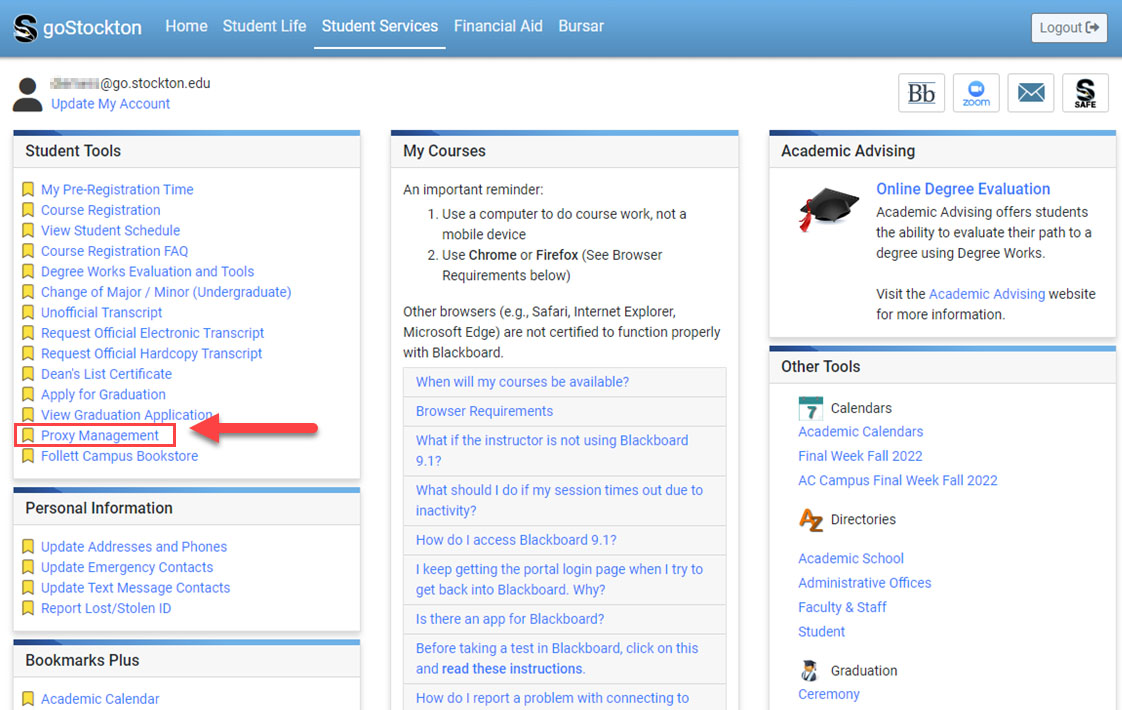Open Request Official Hardcopy Transcript link
This screenshot has width=1122, height=710.
coord(151,354)
